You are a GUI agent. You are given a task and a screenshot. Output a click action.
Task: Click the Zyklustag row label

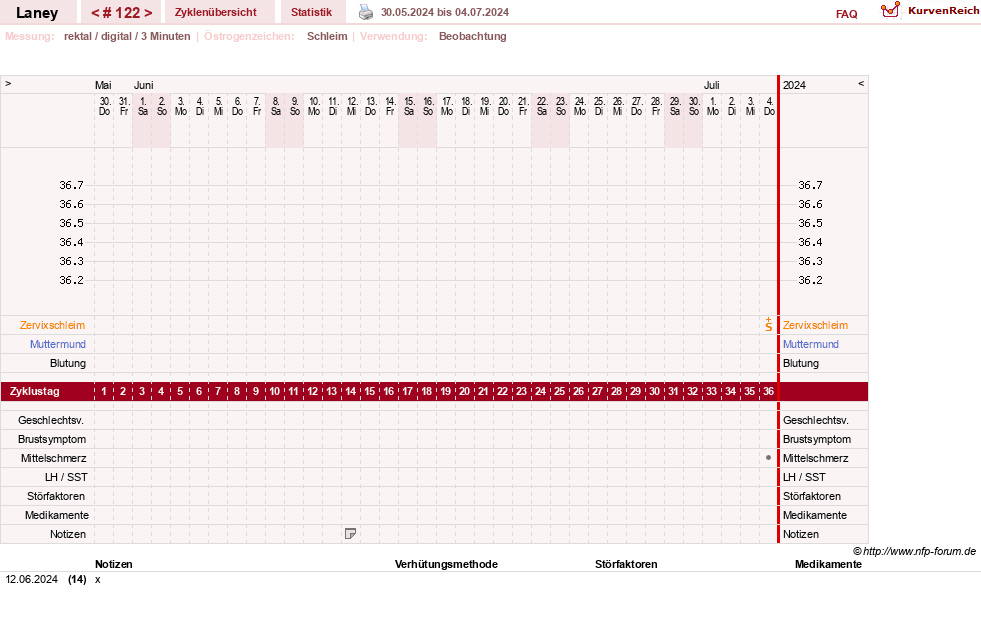pos(34,391)
